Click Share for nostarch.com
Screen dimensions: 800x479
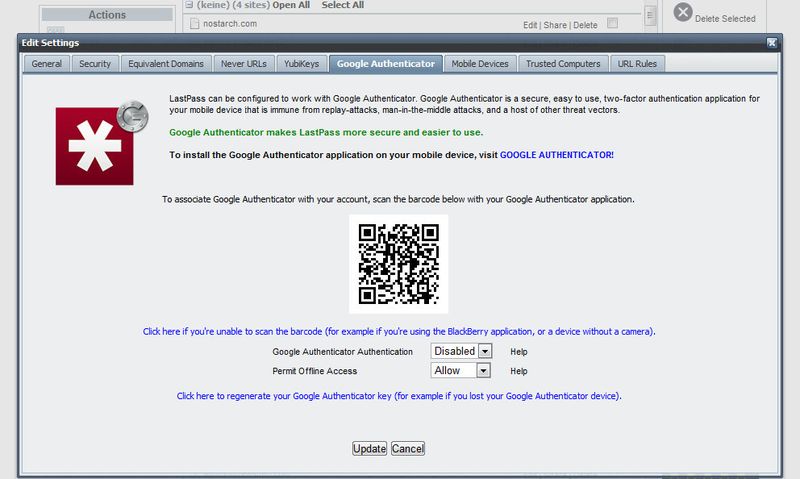555,25
